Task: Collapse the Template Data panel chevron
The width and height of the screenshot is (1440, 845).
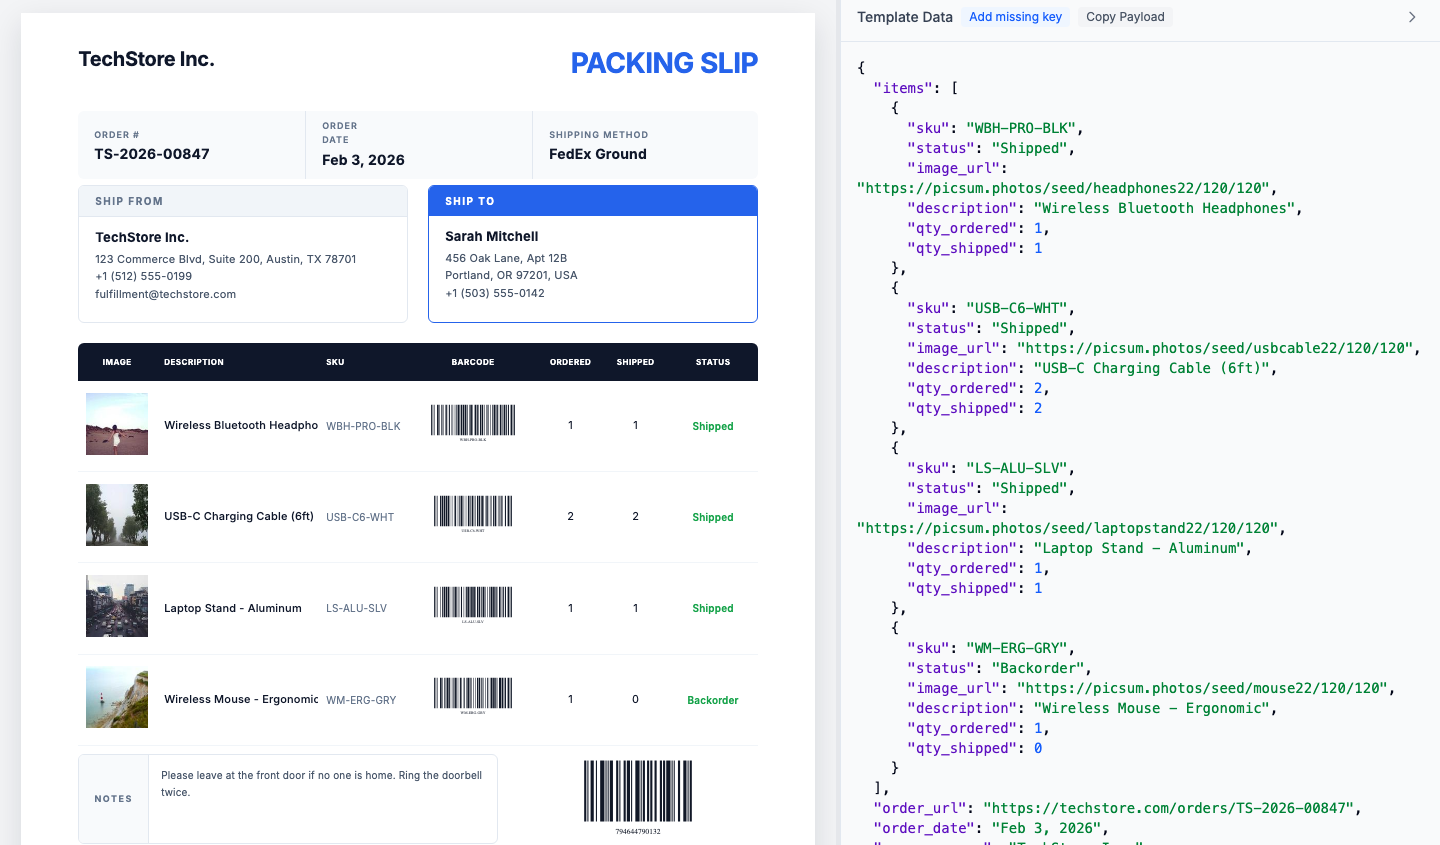Action: pos(1411,17)
